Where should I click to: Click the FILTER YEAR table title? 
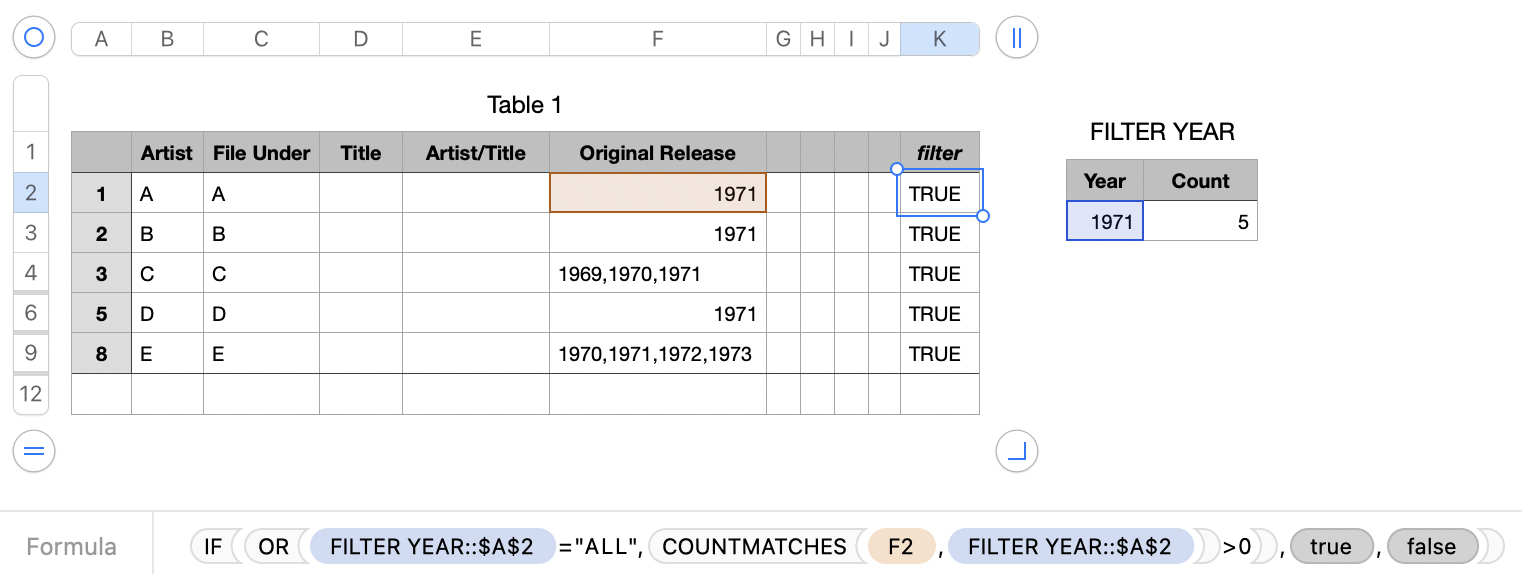[1162, 132]
